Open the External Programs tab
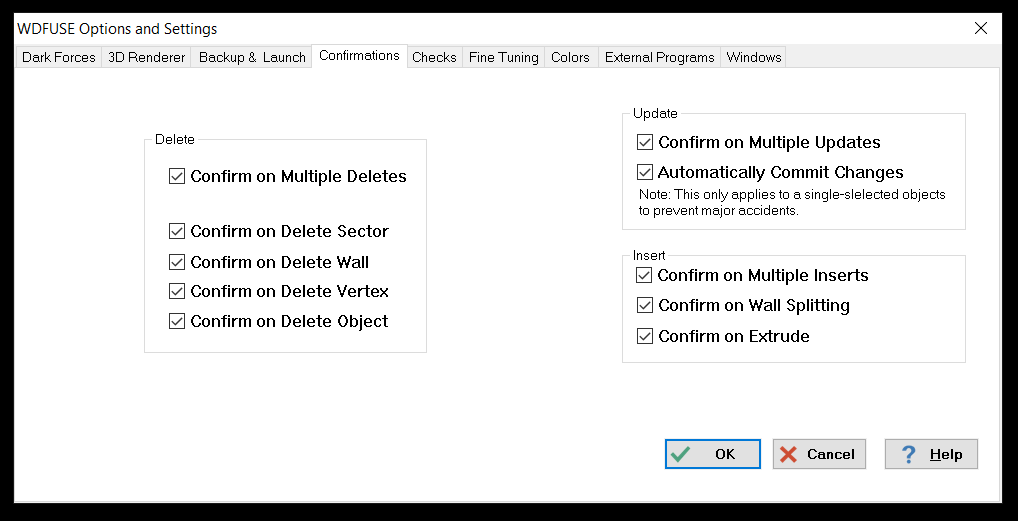Screen dimensions: 1018x521 pyautogui.click(x=659, y=57)
